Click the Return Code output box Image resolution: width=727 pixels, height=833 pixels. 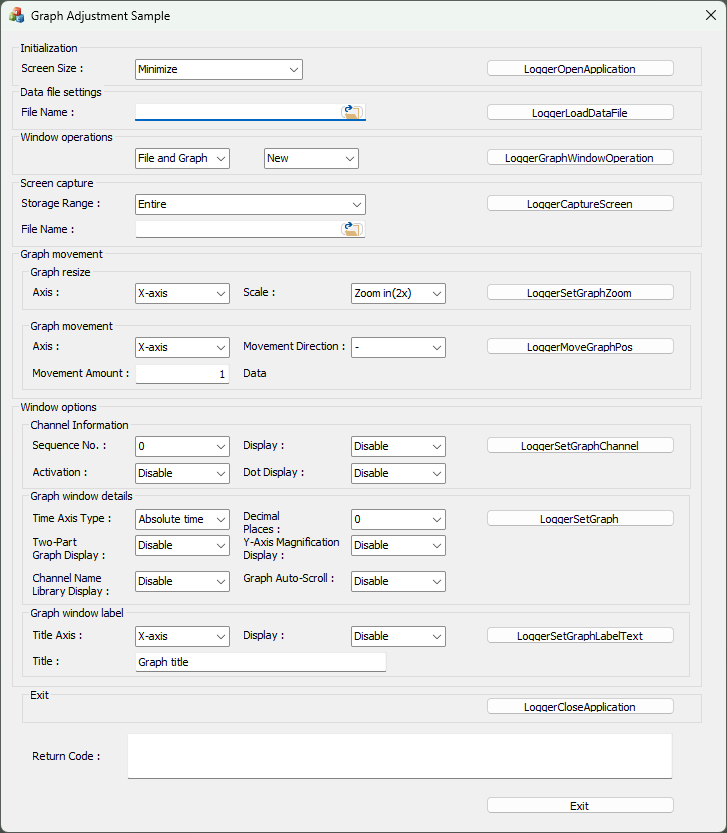[x=399, y=756]
